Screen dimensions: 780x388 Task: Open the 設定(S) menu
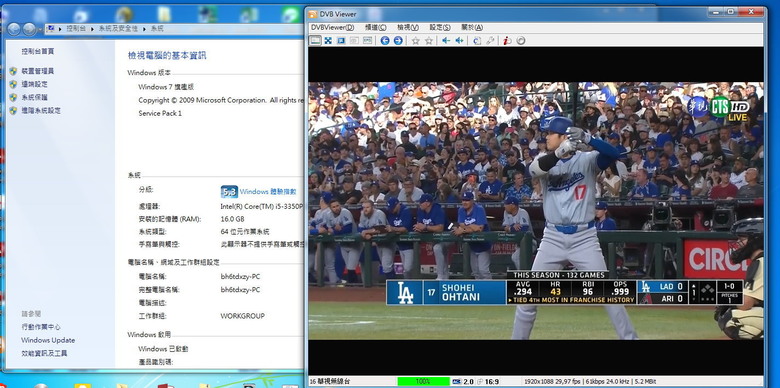click(440, 27)
